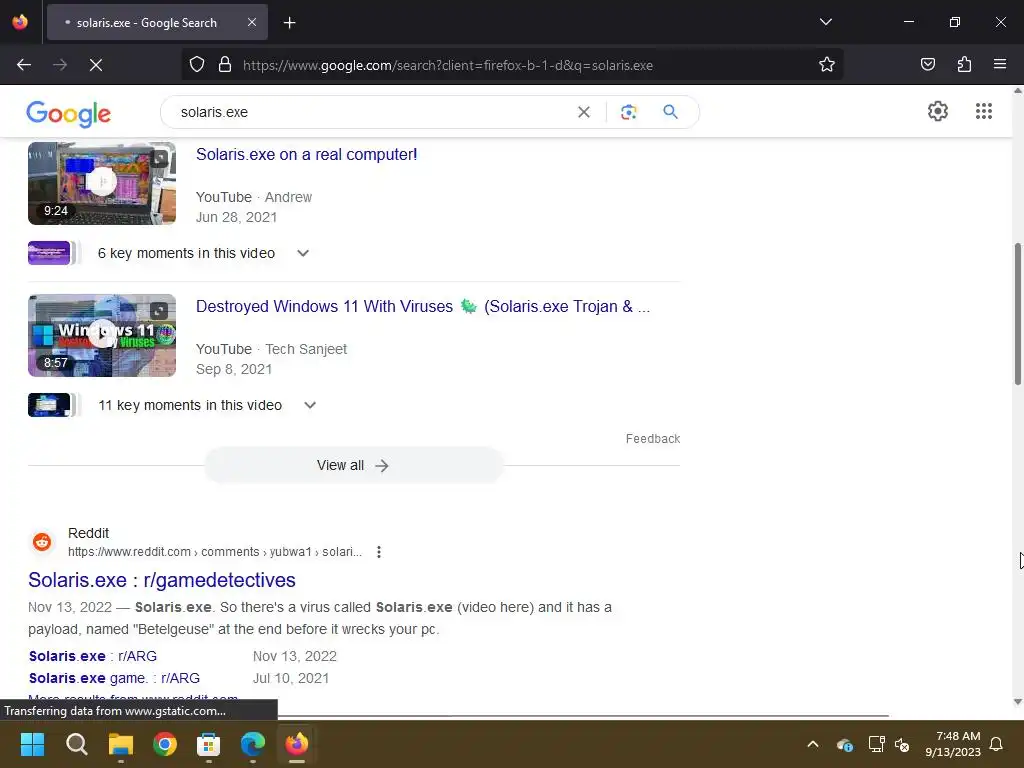Open Reddit result three-dot menu

click(x=379, y=552)
